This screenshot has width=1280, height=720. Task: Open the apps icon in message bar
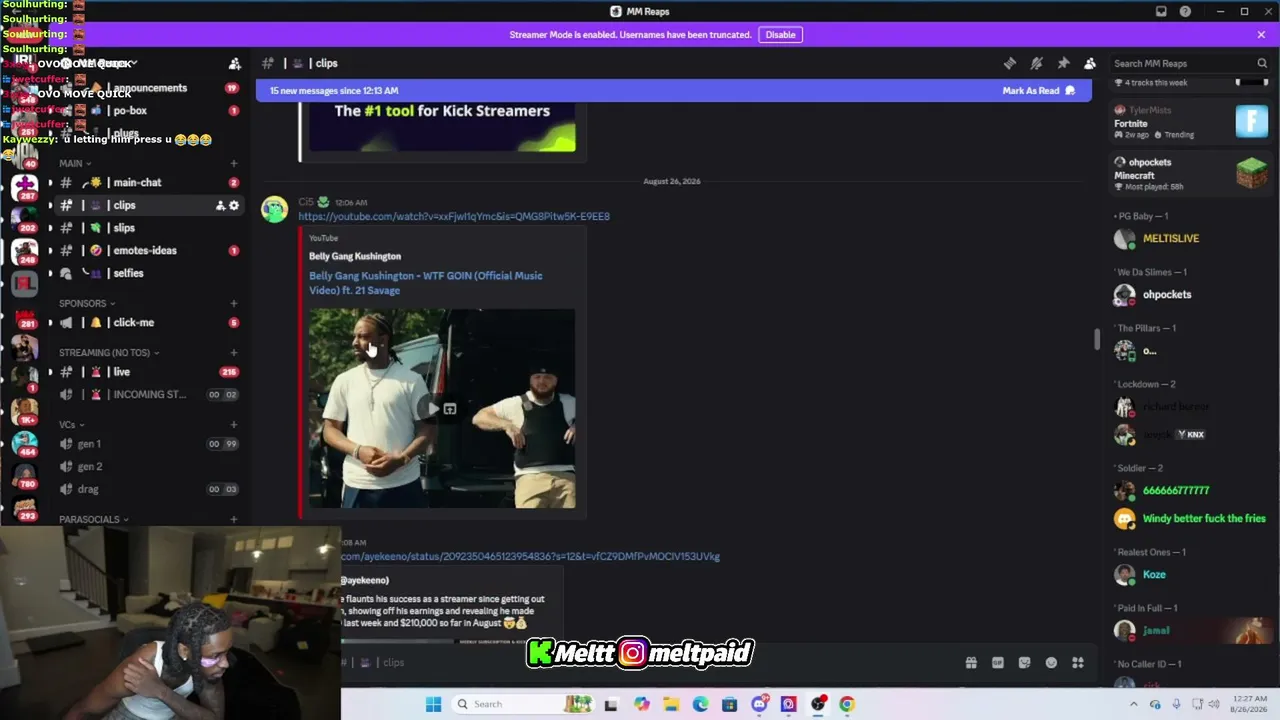(1078, 662)
